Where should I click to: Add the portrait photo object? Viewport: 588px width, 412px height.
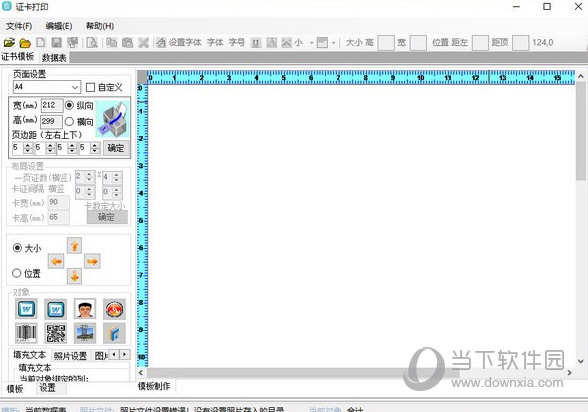coord(85,309)
